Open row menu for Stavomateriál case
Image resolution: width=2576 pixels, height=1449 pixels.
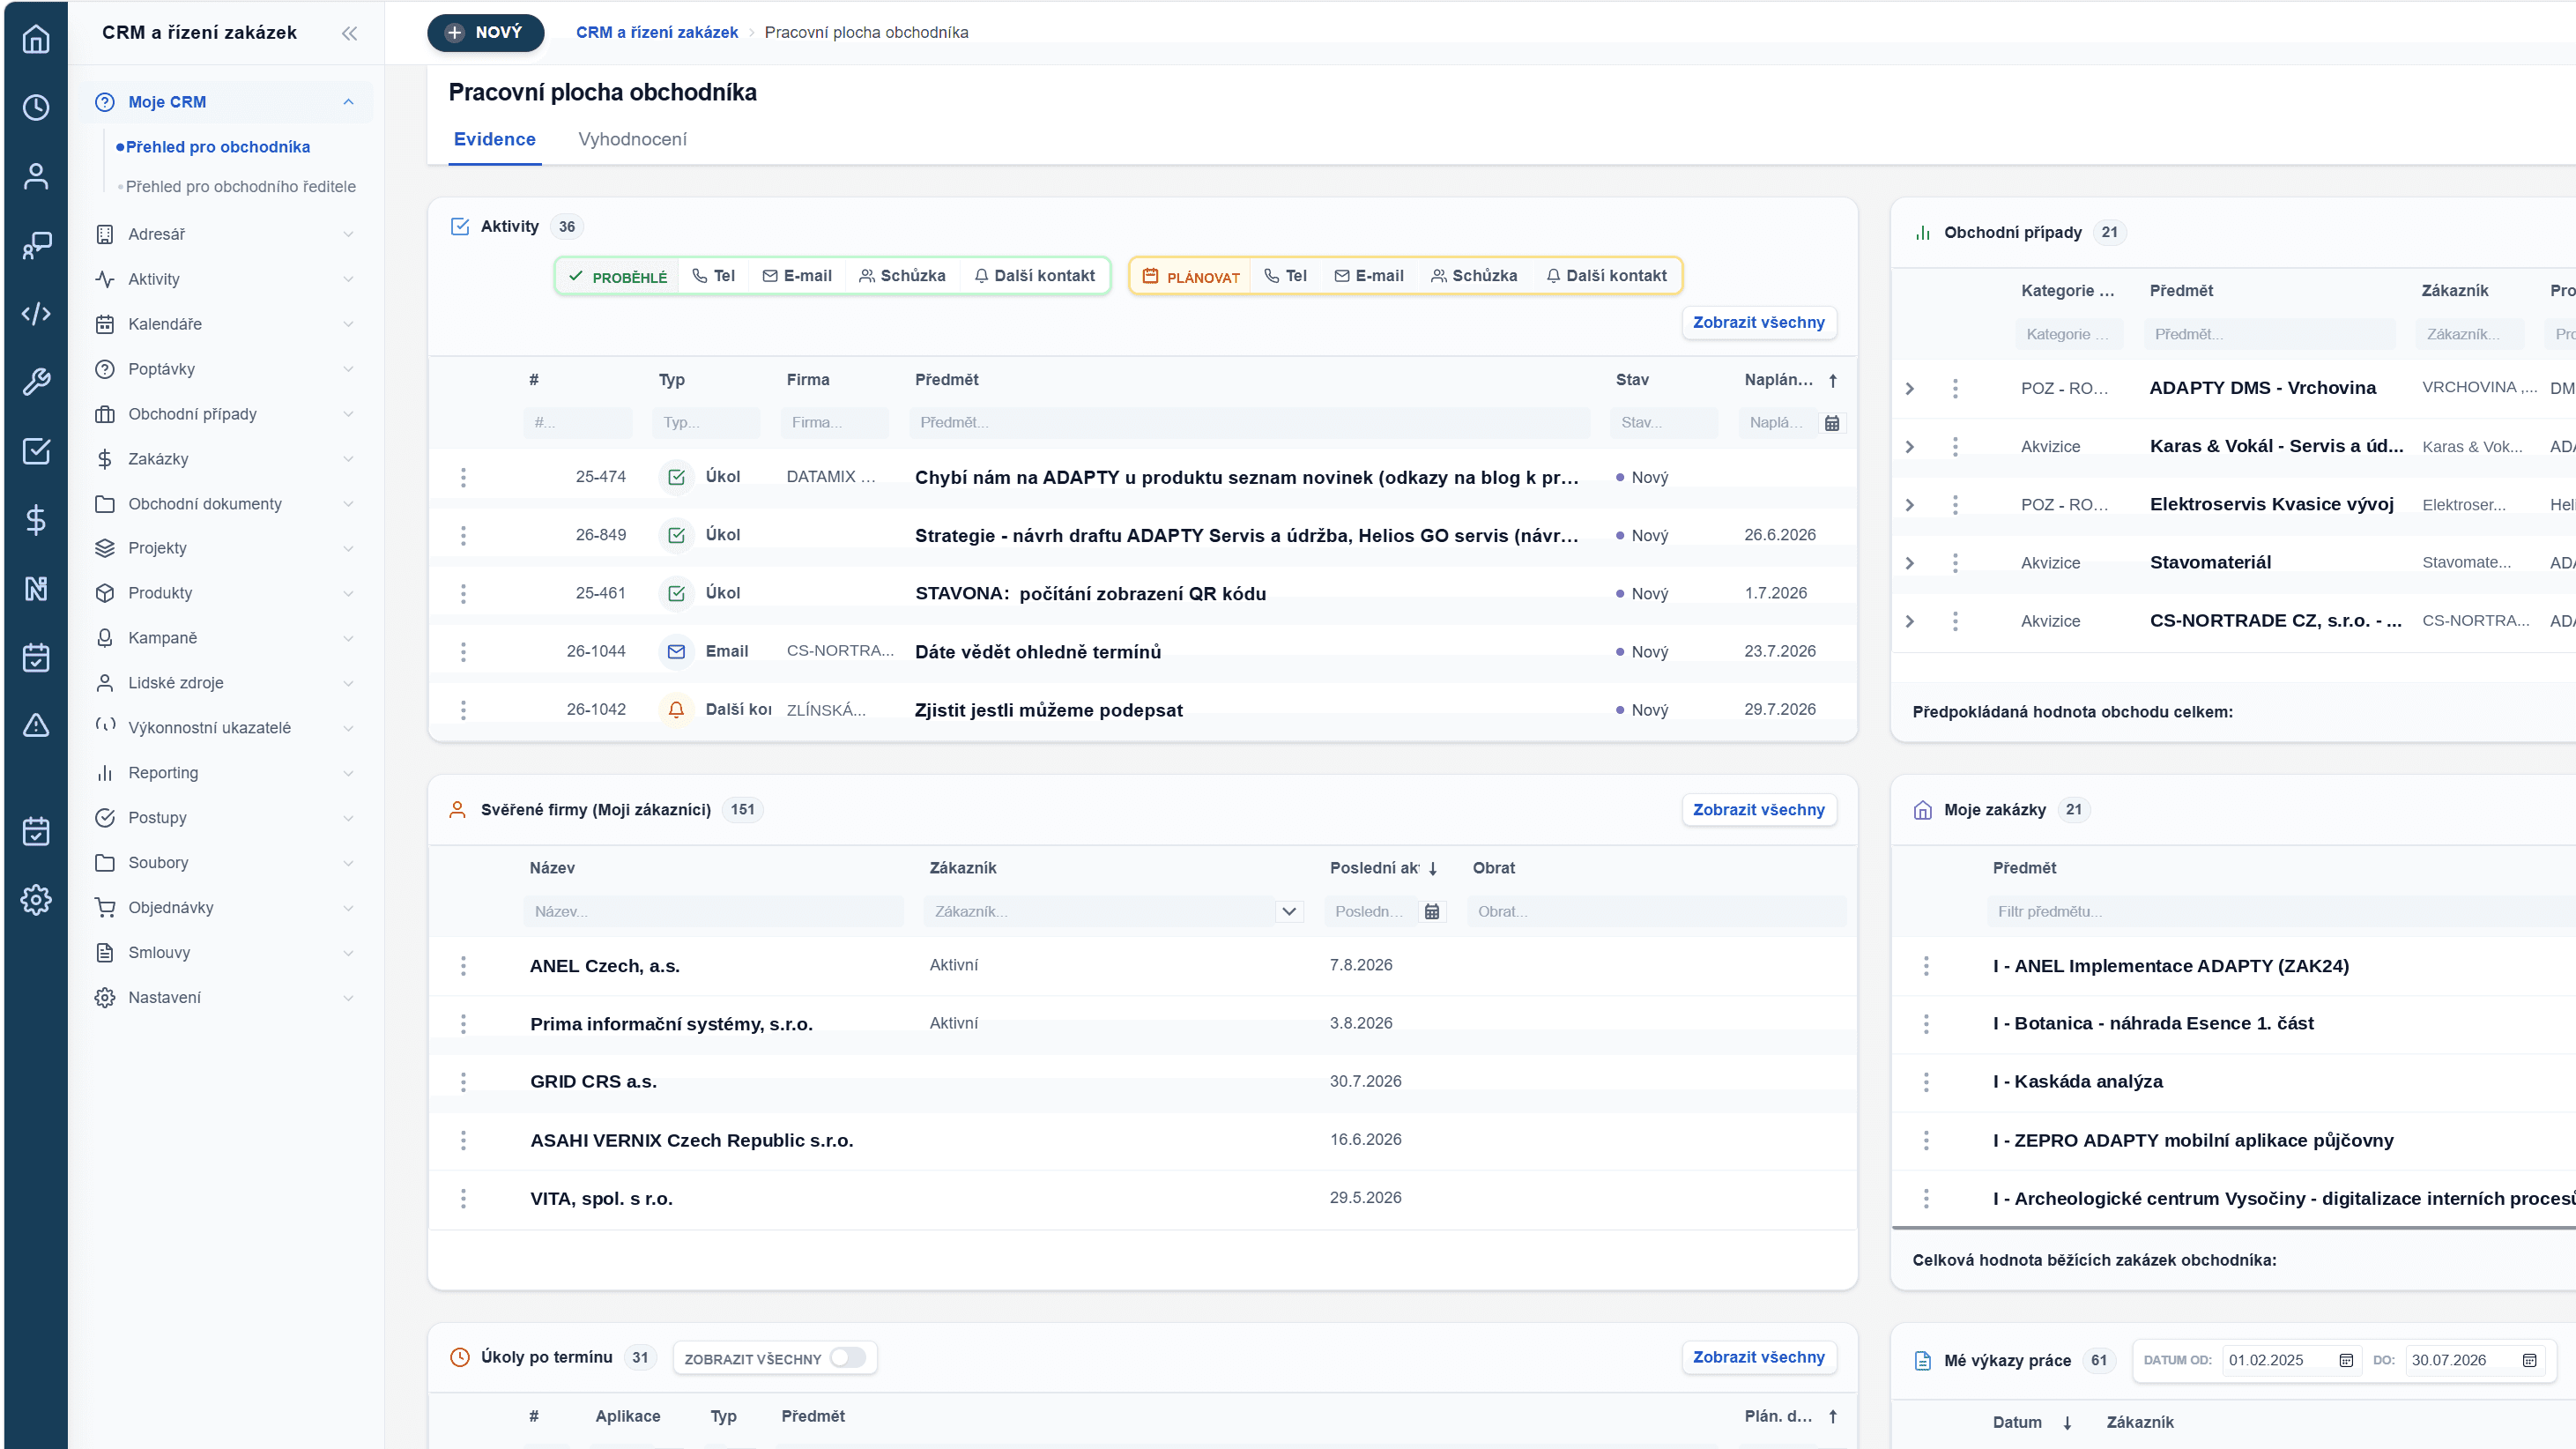click(x=1955, y=563)
